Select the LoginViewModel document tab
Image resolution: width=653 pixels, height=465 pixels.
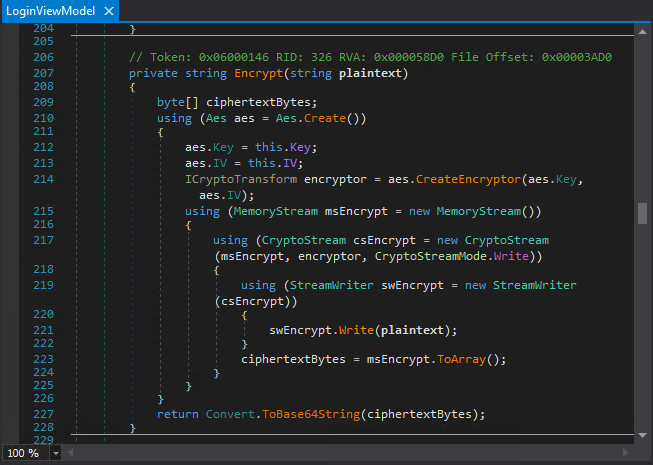coord(50,10)
